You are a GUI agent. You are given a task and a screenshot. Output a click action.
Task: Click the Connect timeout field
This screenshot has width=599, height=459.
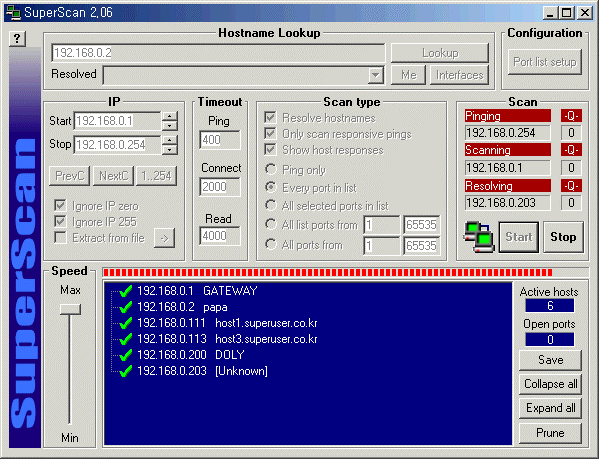click(x=220, y=187)
